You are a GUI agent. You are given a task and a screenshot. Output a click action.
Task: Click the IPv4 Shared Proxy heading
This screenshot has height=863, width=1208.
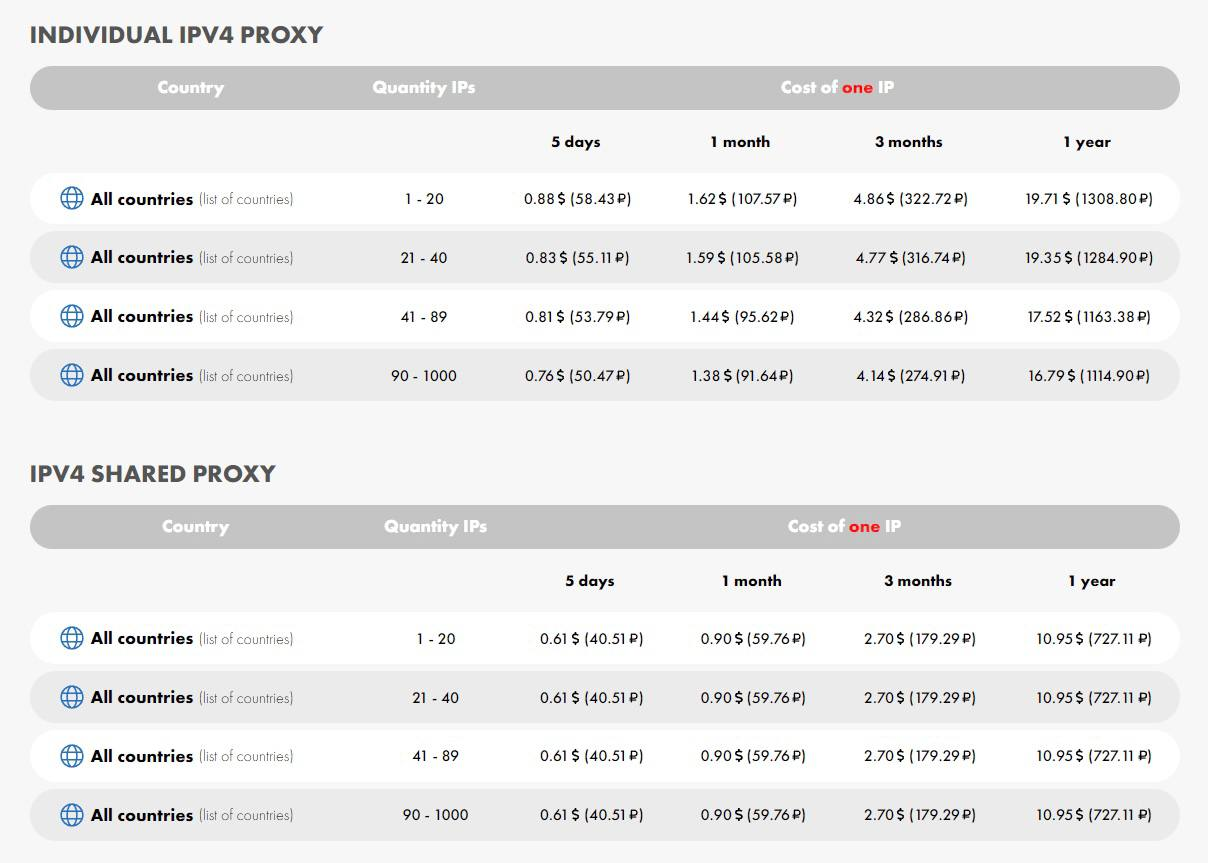152,474
